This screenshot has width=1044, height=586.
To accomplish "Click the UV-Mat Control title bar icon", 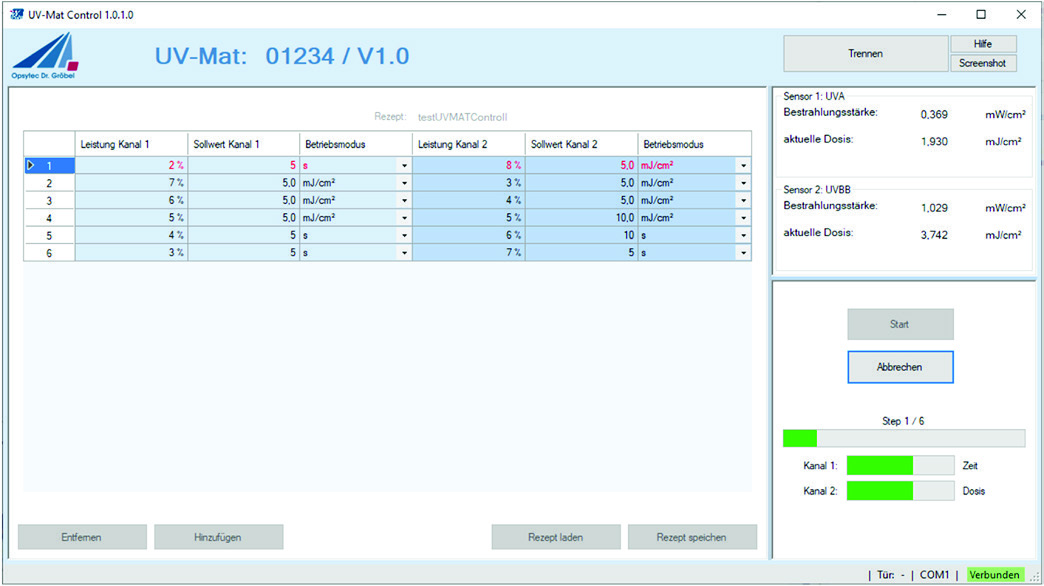I will 17,14.
